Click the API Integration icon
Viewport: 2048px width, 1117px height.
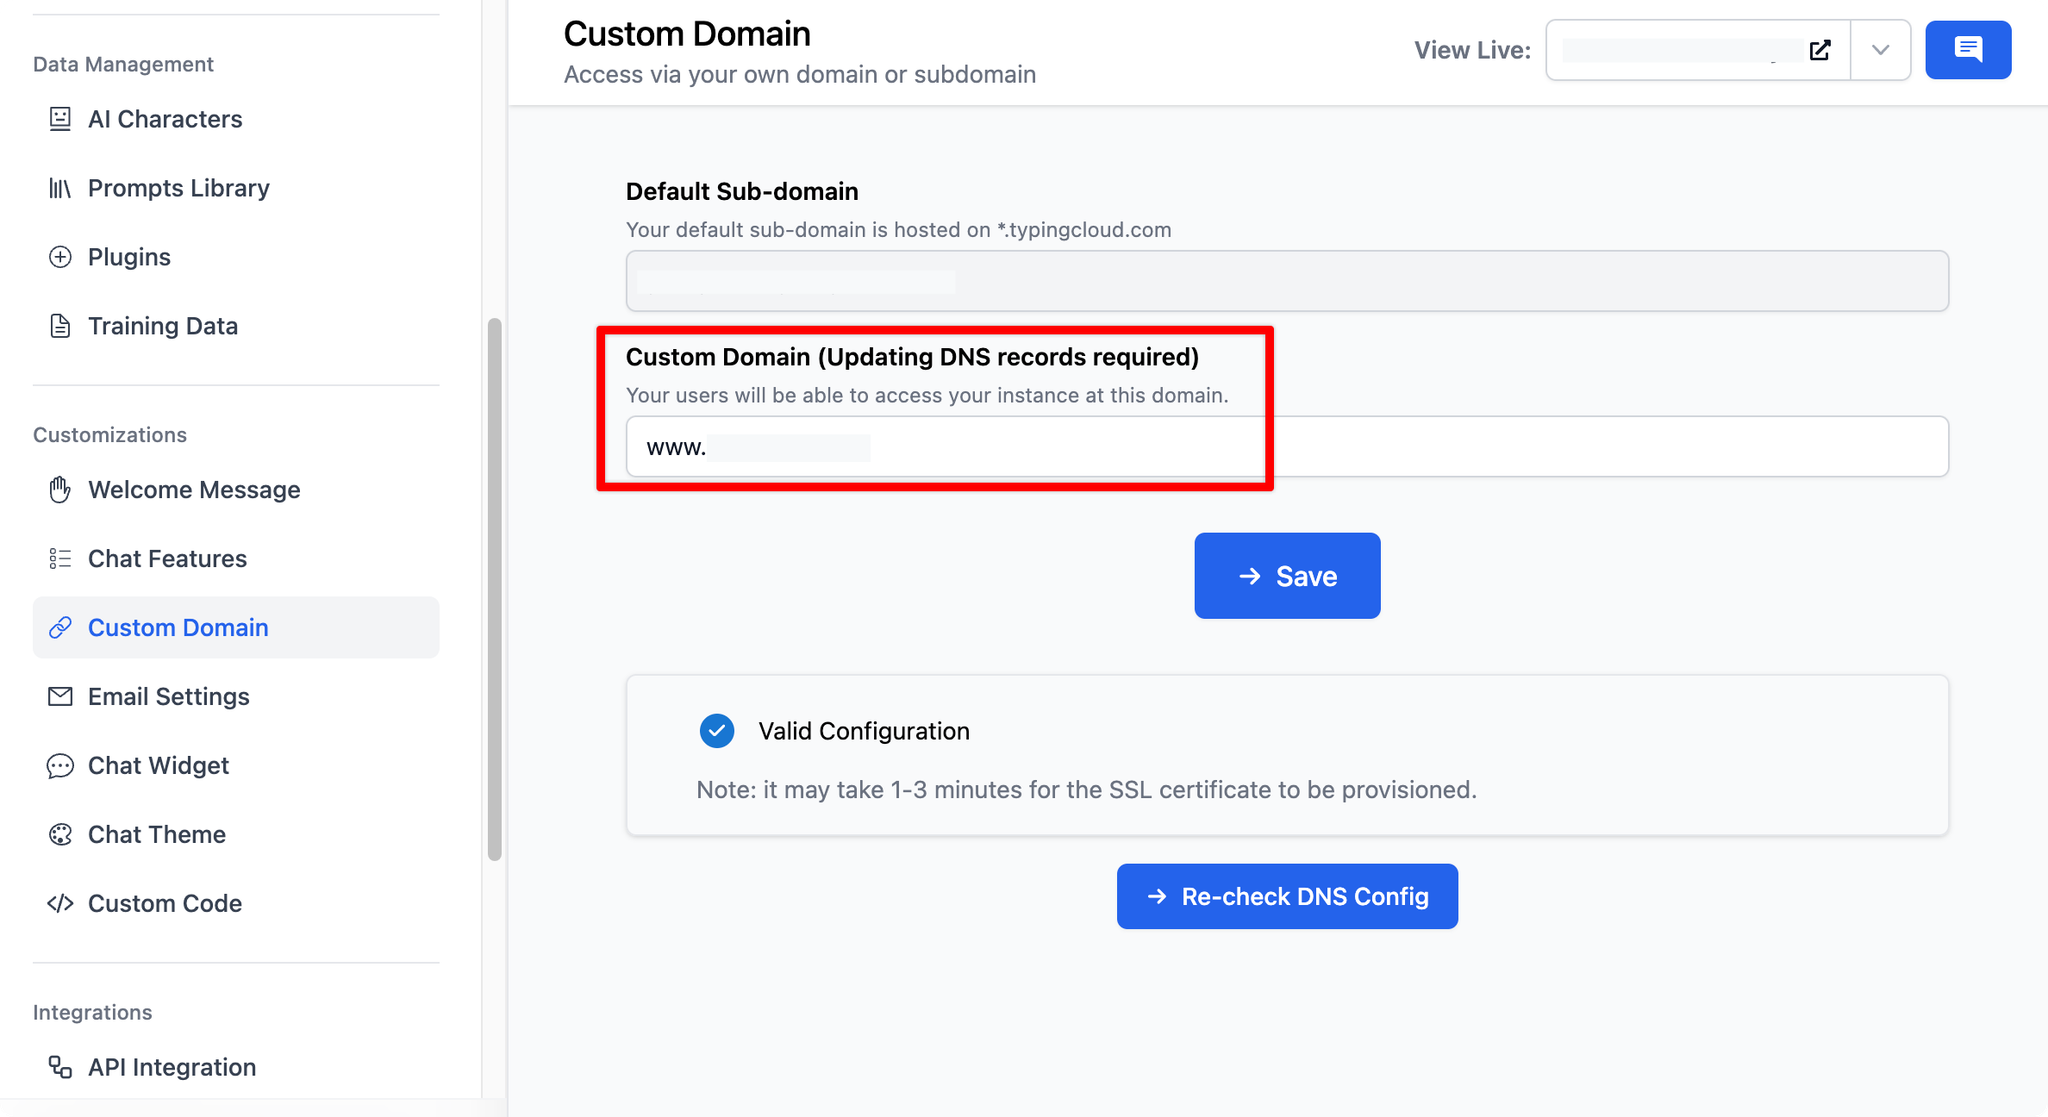coord(60,1067)
